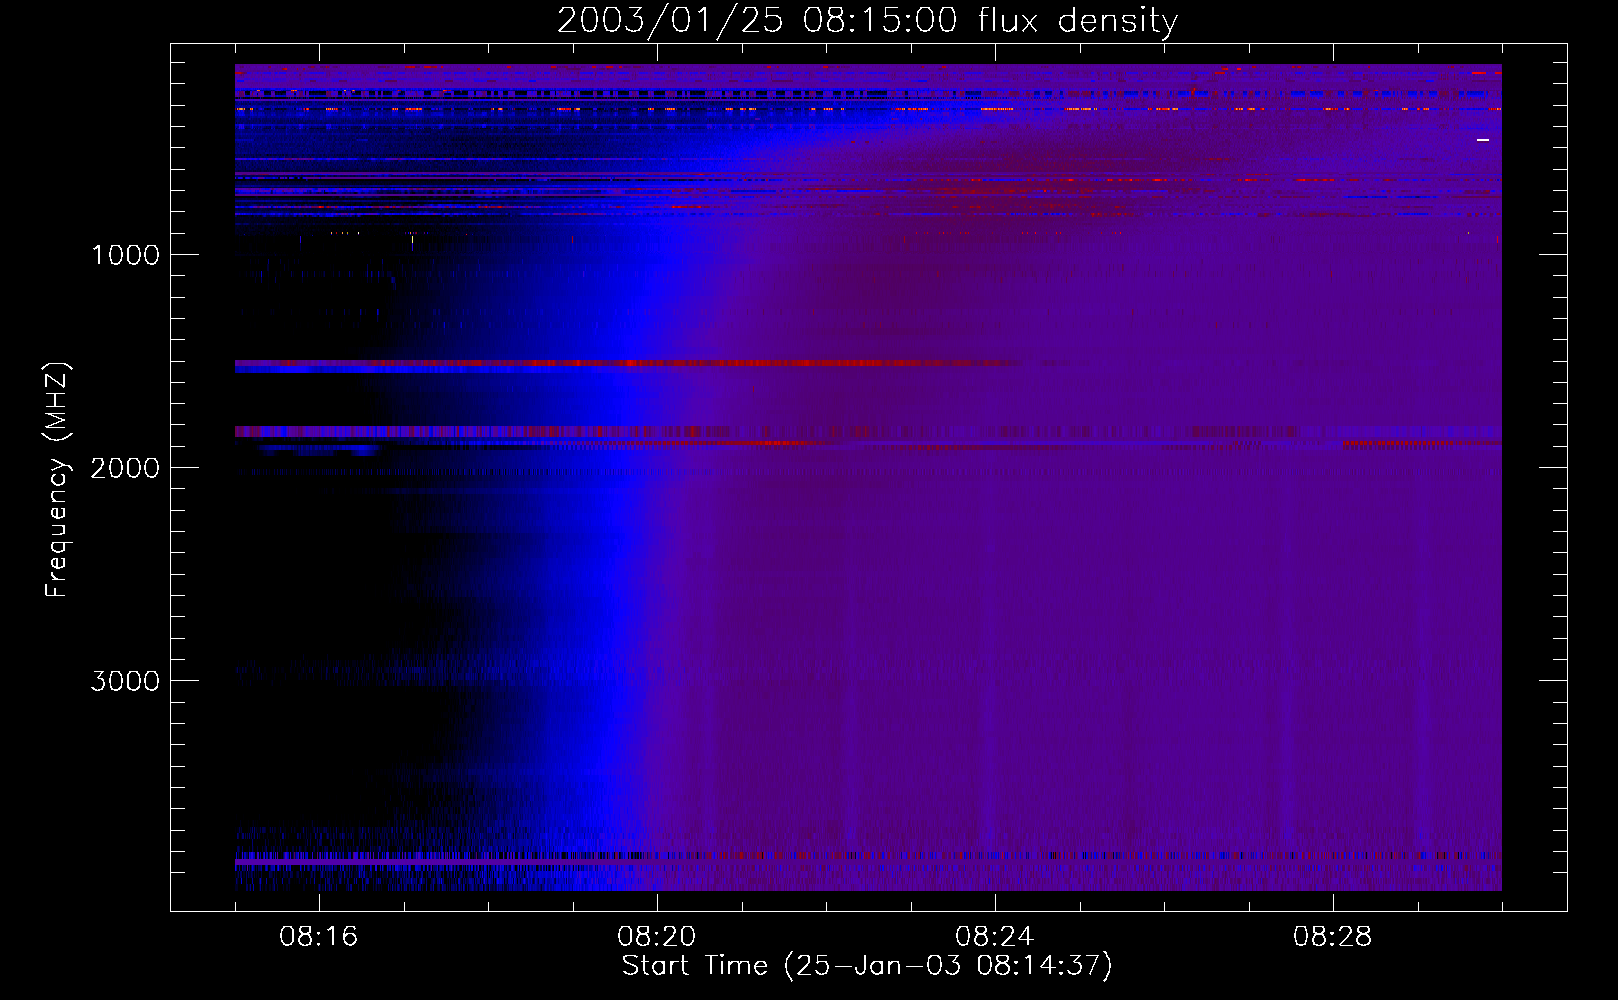Screen dimensions: 1618x1000
Task: Click the small white marker in spectrogram
Action: click(x=1483, y=140)
